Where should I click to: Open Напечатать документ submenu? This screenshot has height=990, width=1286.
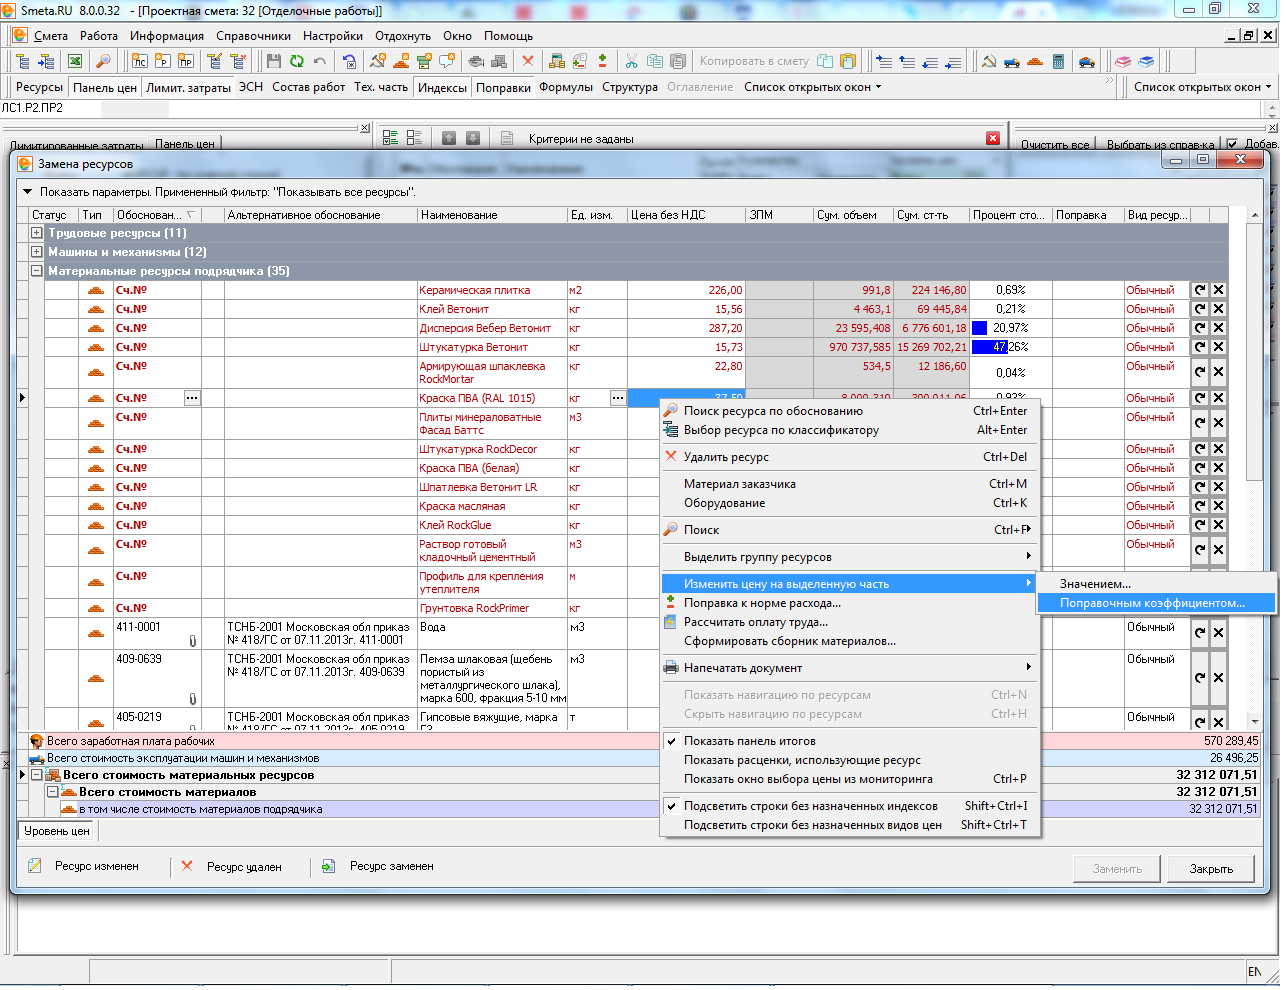point(850,668)
